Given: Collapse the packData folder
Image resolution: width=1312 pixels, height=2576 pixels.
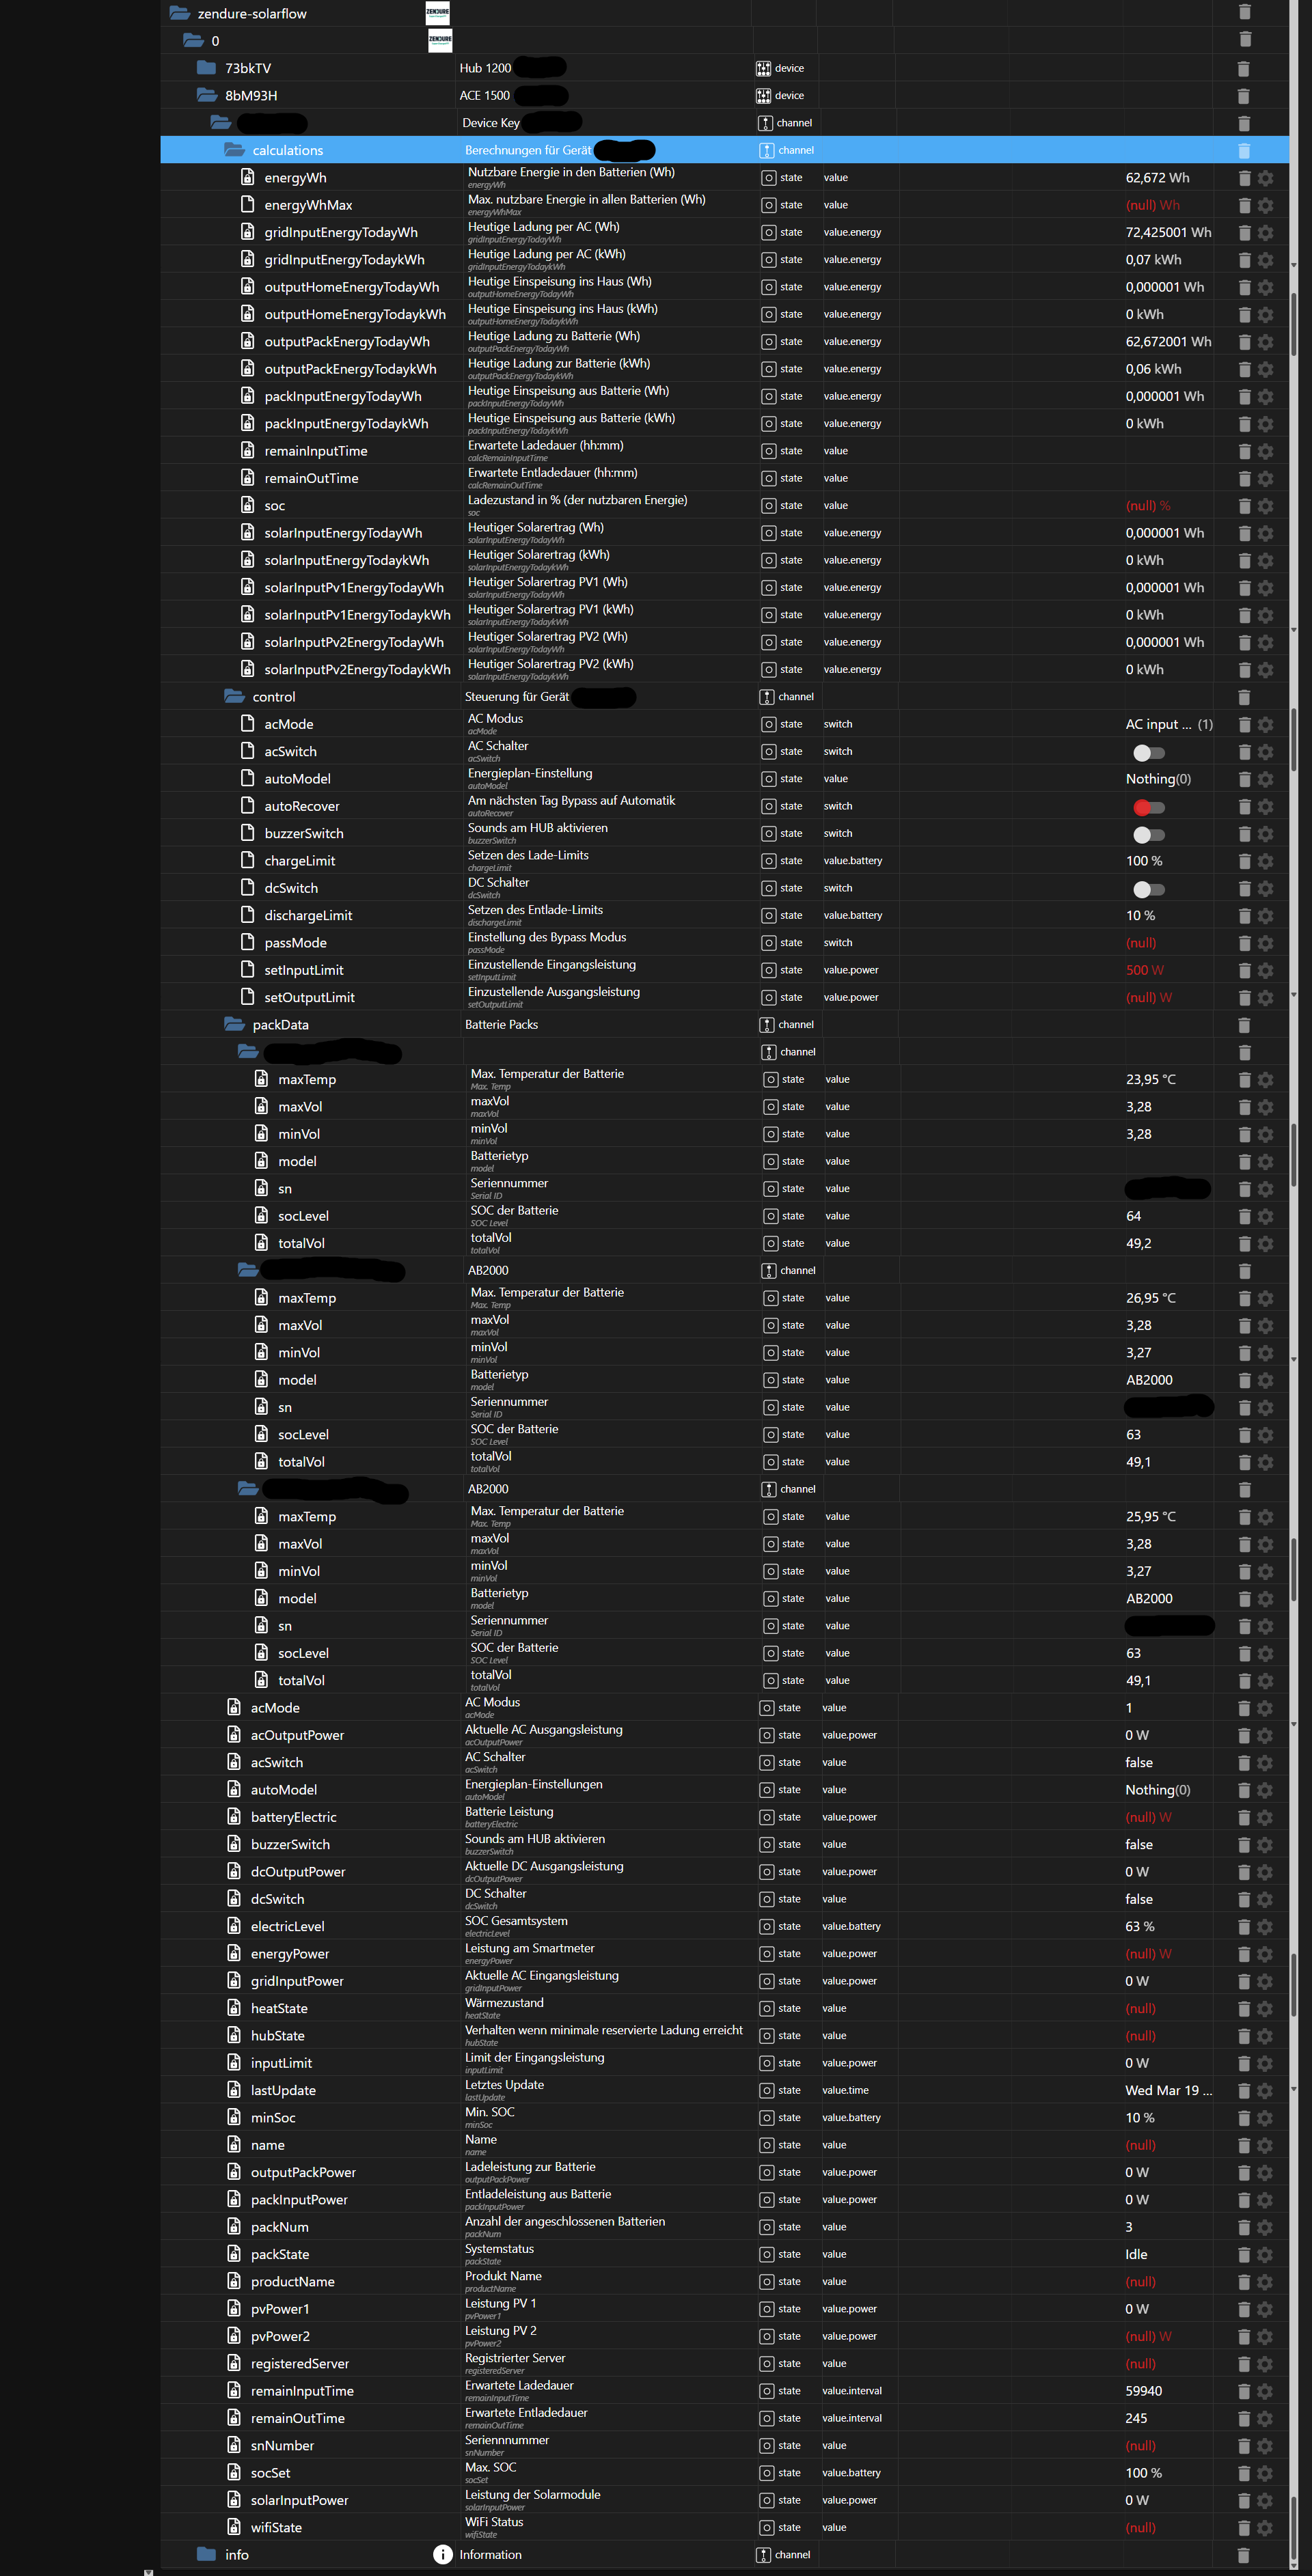Looking at the screenshot, I should pos(234,1024).
